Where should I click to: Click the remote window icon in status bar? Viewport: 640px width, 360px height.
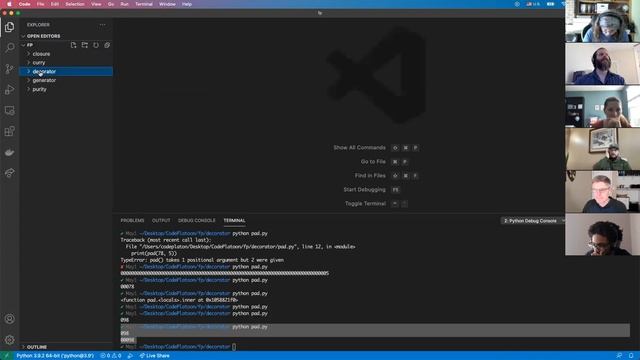click(x=6, y=356)
